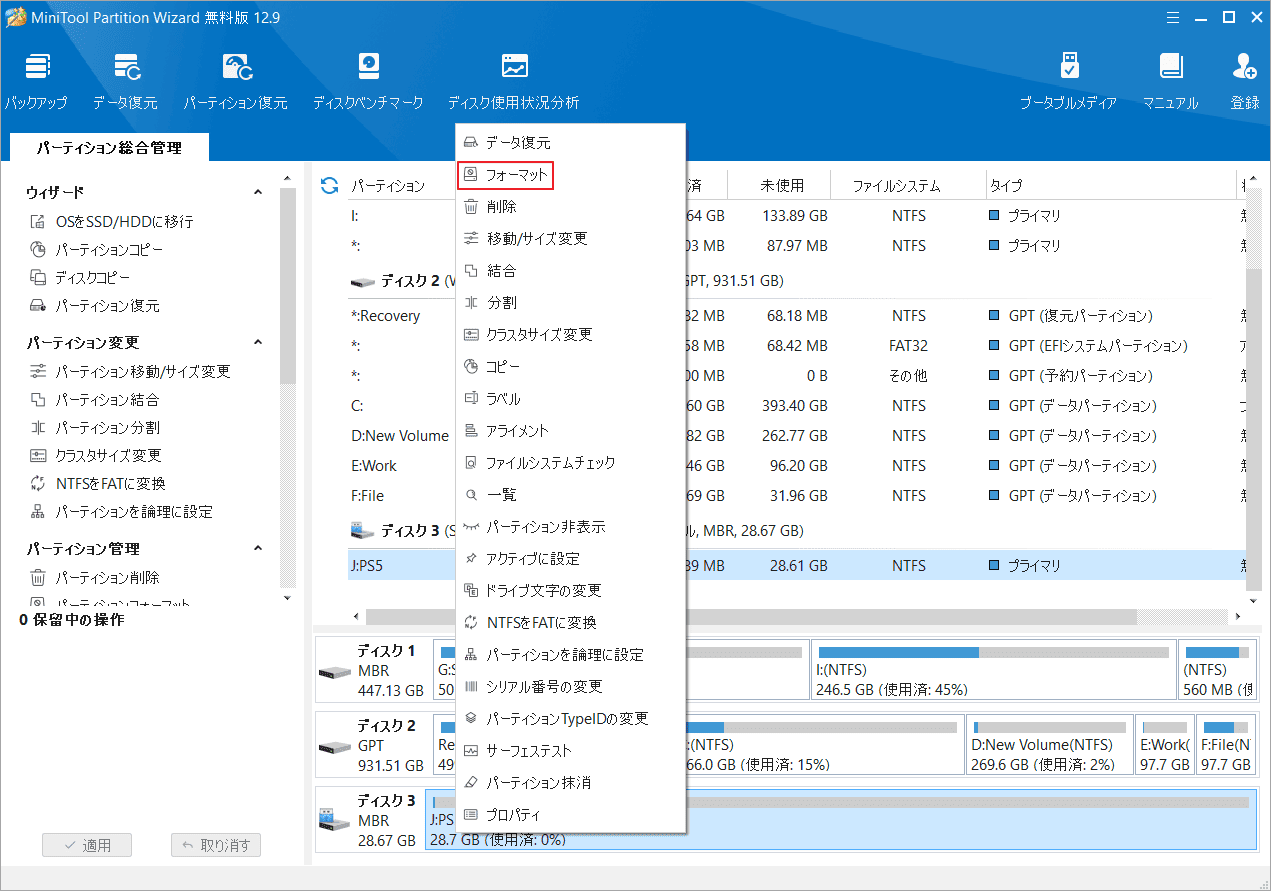The image size is (1271, 891).
Task: Select I:(NTFS) block in the disk map
Action: pyautogui.click(x=993, y=669)
